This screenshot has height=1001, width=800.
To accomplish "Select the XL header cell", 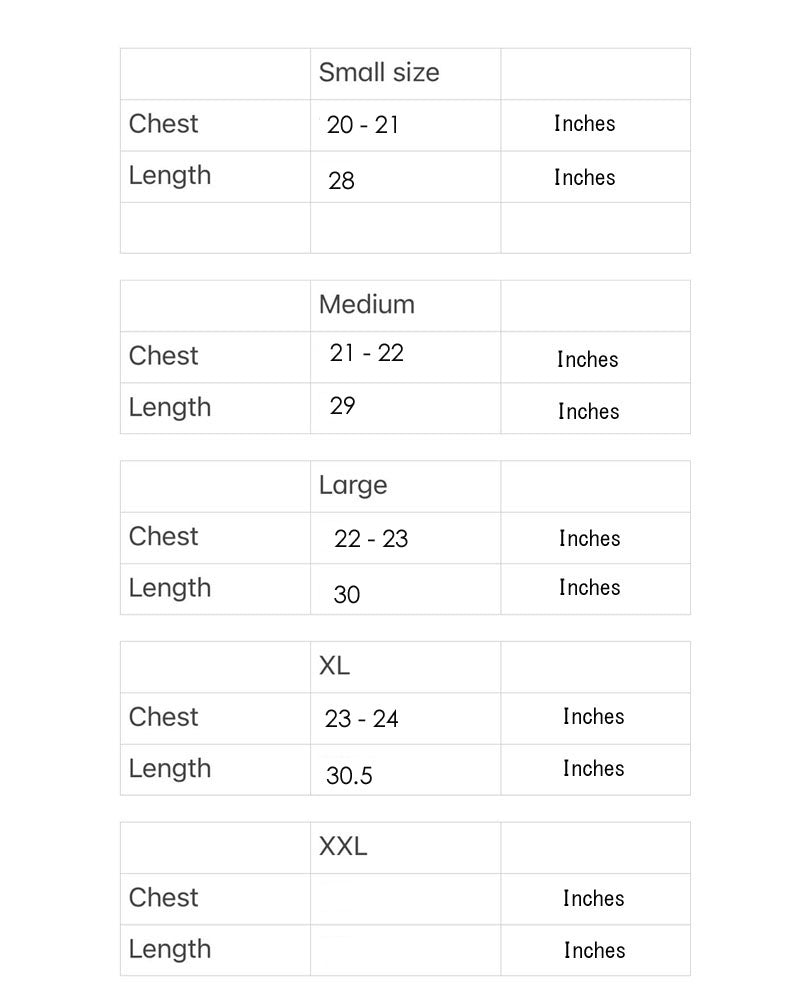I will [334, 666].
